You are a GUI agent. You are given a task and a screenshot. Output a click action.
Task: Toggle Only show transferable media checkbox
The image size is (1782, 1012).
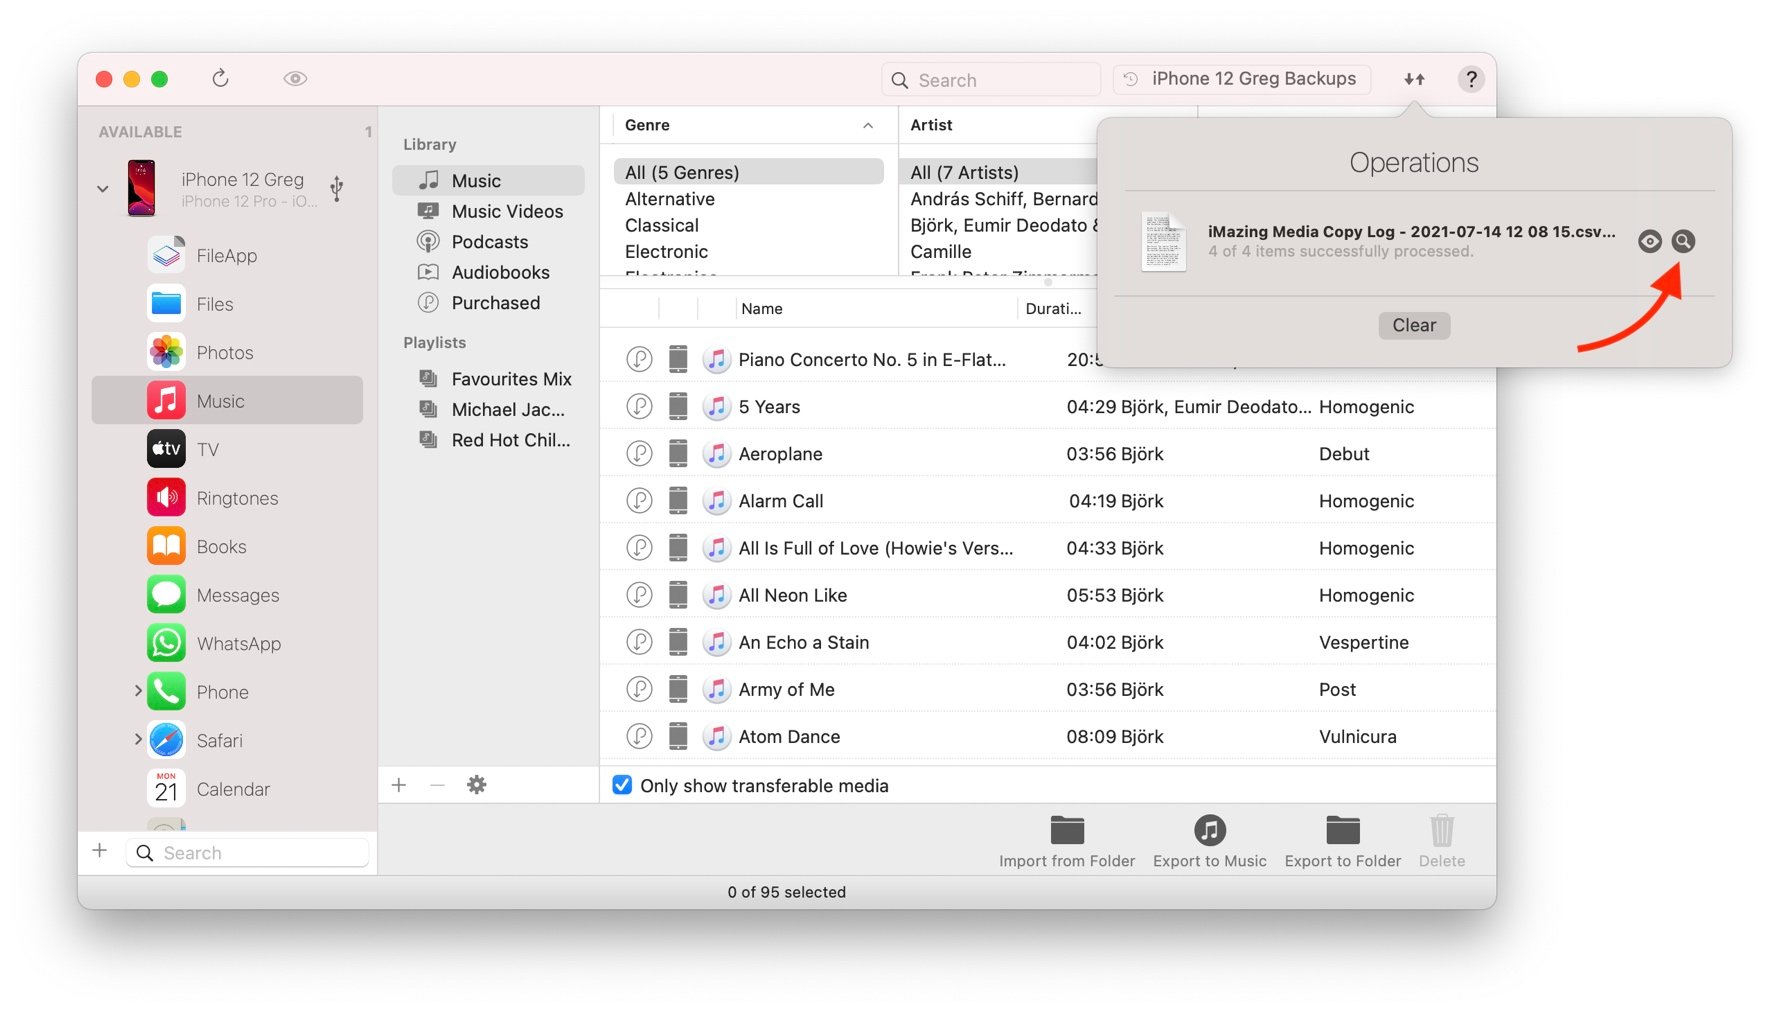coord(622,785)
